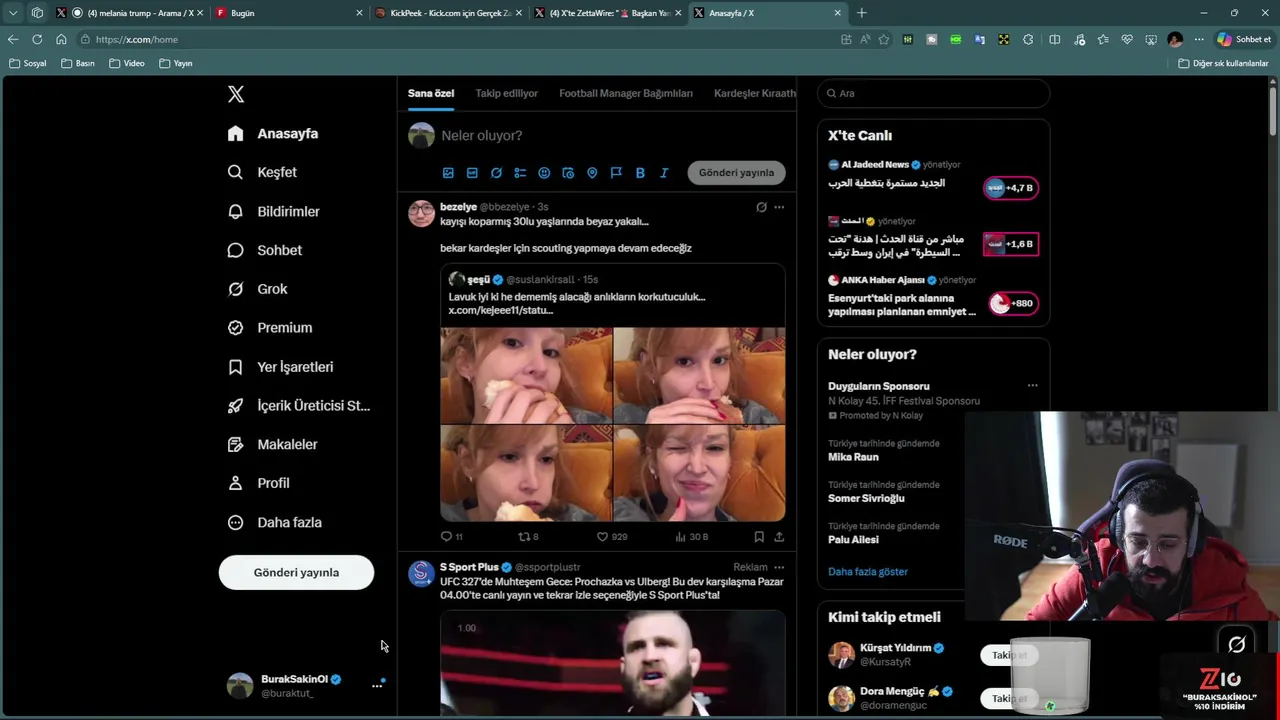Reload the page in browser toolbar

pyautogui.click(x=37, y=39)
